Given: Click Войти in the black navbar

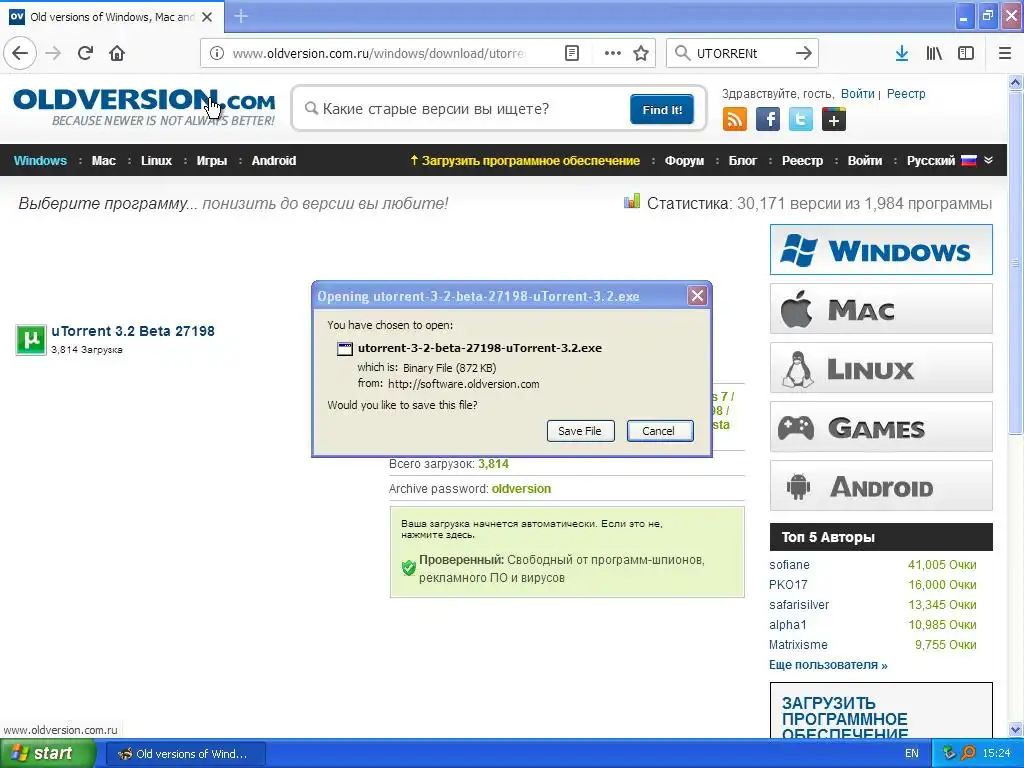Looking at the screenshot, I should pos(865,161).
